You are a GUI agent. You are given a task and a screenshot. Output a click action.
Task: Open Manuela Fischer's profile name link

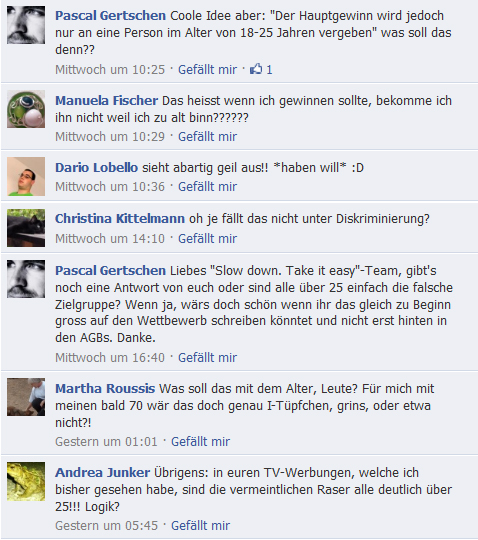106,101
